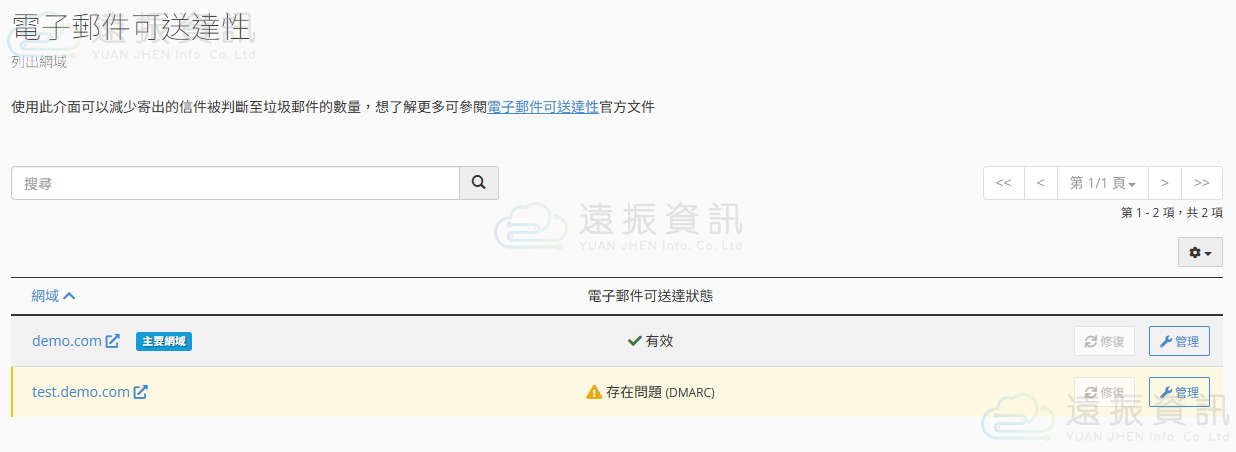Focus the 搜尋 search input field
The image size is (1236, 452).
pyautogui.click(x=235, y=183)
